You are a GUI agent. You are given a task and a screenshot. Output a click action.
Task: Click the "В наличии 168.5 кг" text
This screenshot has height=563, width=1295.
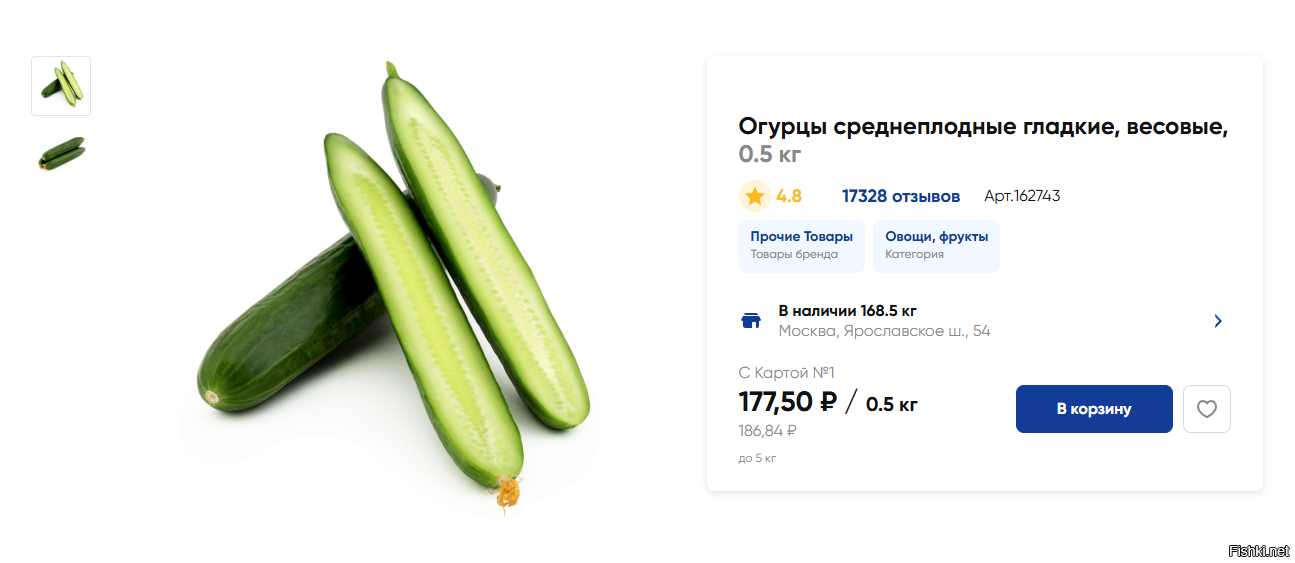[847, 311]
